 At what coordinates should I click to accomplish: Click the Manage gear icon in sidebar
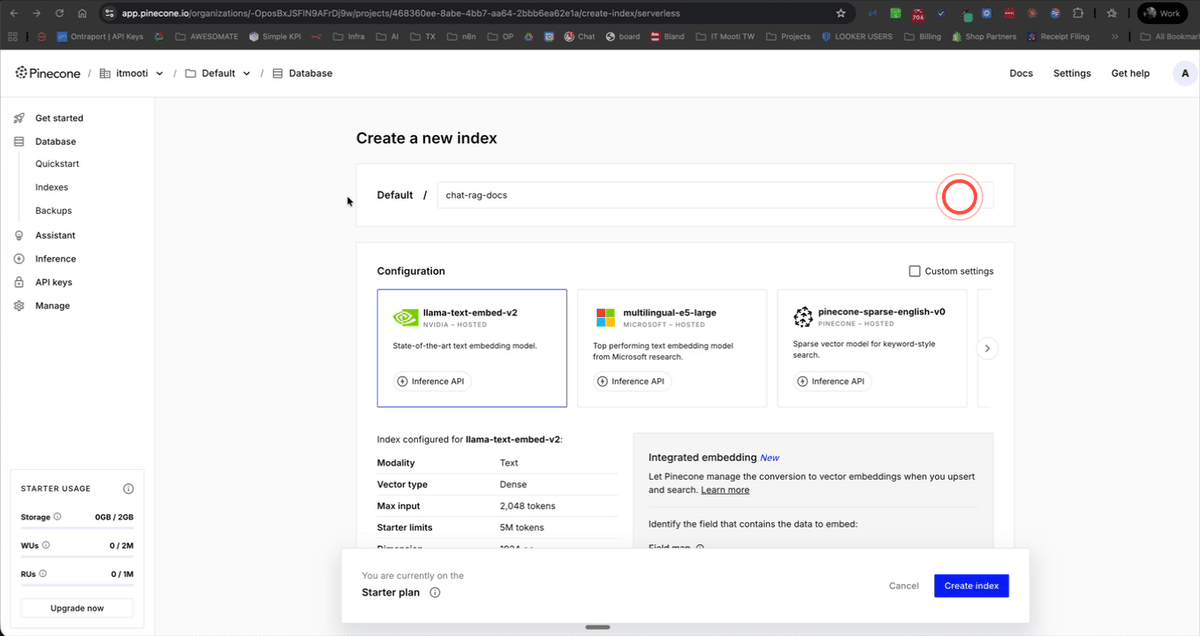[18, 305]
